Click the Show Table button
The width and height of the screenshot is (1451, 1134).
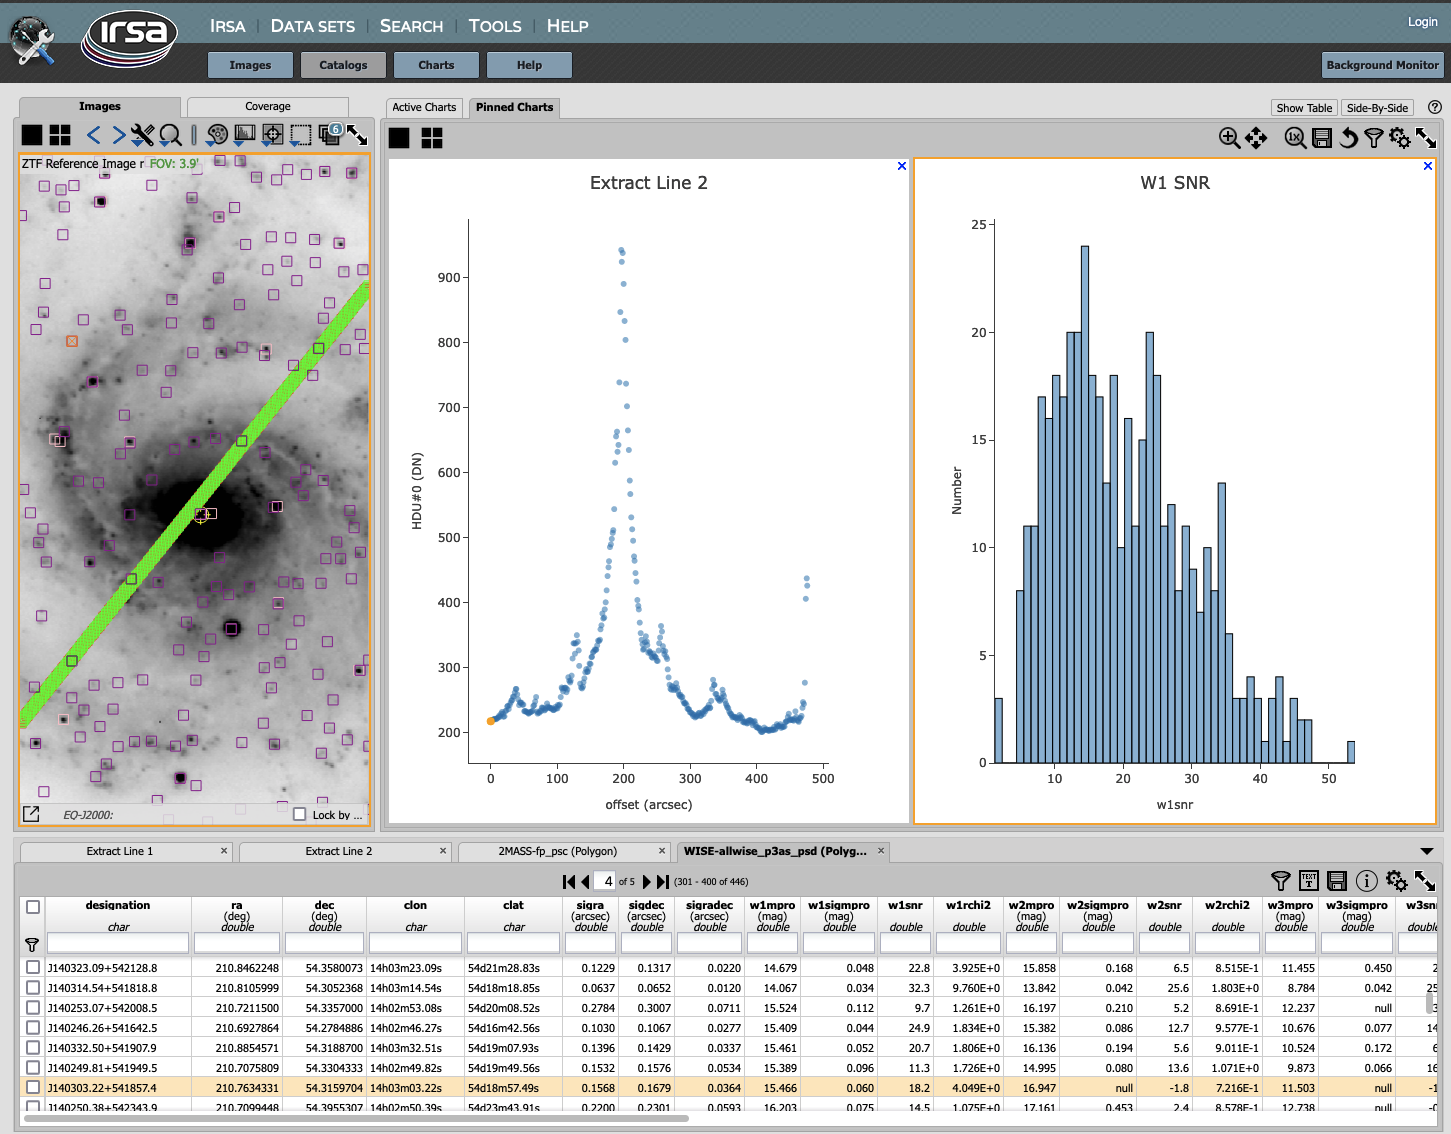pos(1304,108)
